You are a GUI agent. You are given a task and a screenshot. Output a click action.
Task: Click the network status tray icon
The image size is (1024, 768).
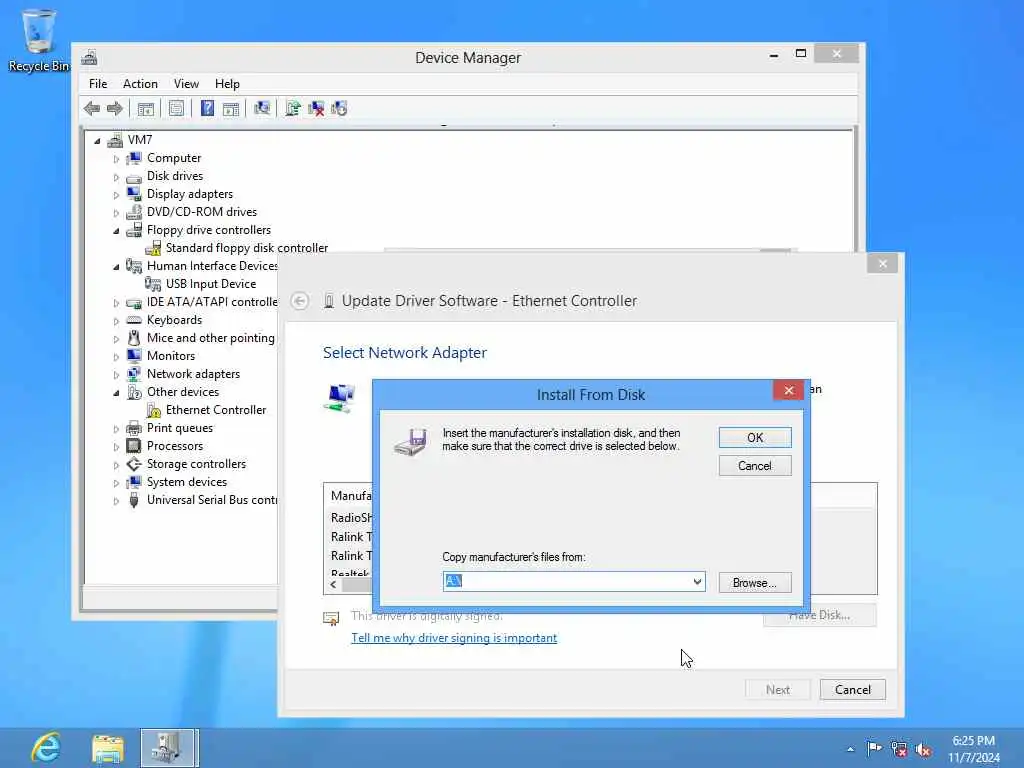click(899, 749)
